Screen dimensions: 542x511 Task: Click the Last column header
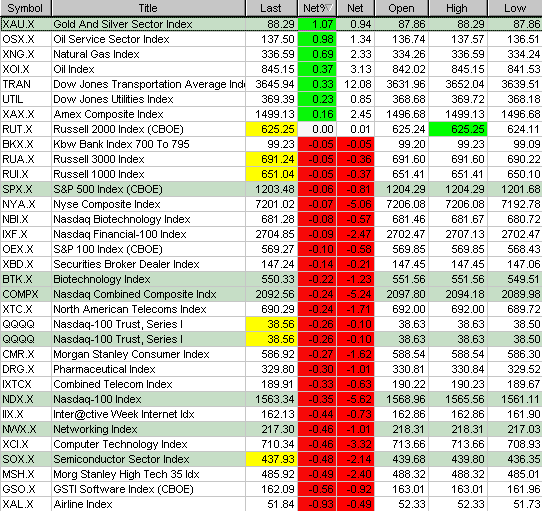[271, 8]
